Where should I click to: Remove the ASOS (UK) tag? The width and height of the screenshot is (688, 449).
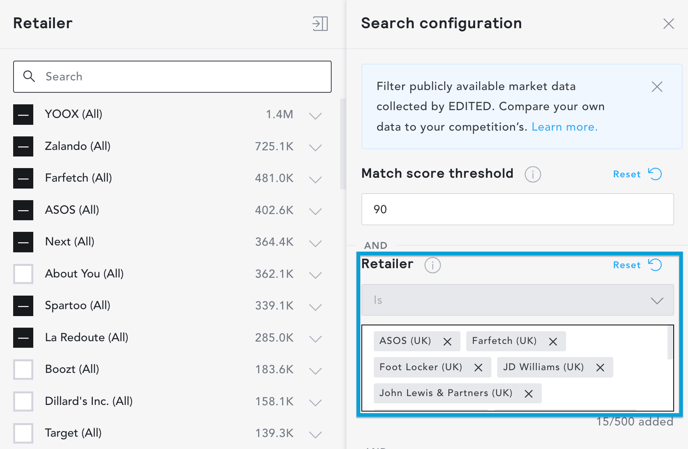coord(447,341)
